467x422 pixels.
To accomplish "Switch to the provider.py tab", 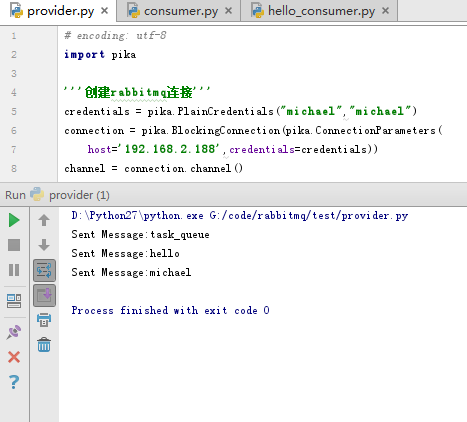I will pos(58,11).
